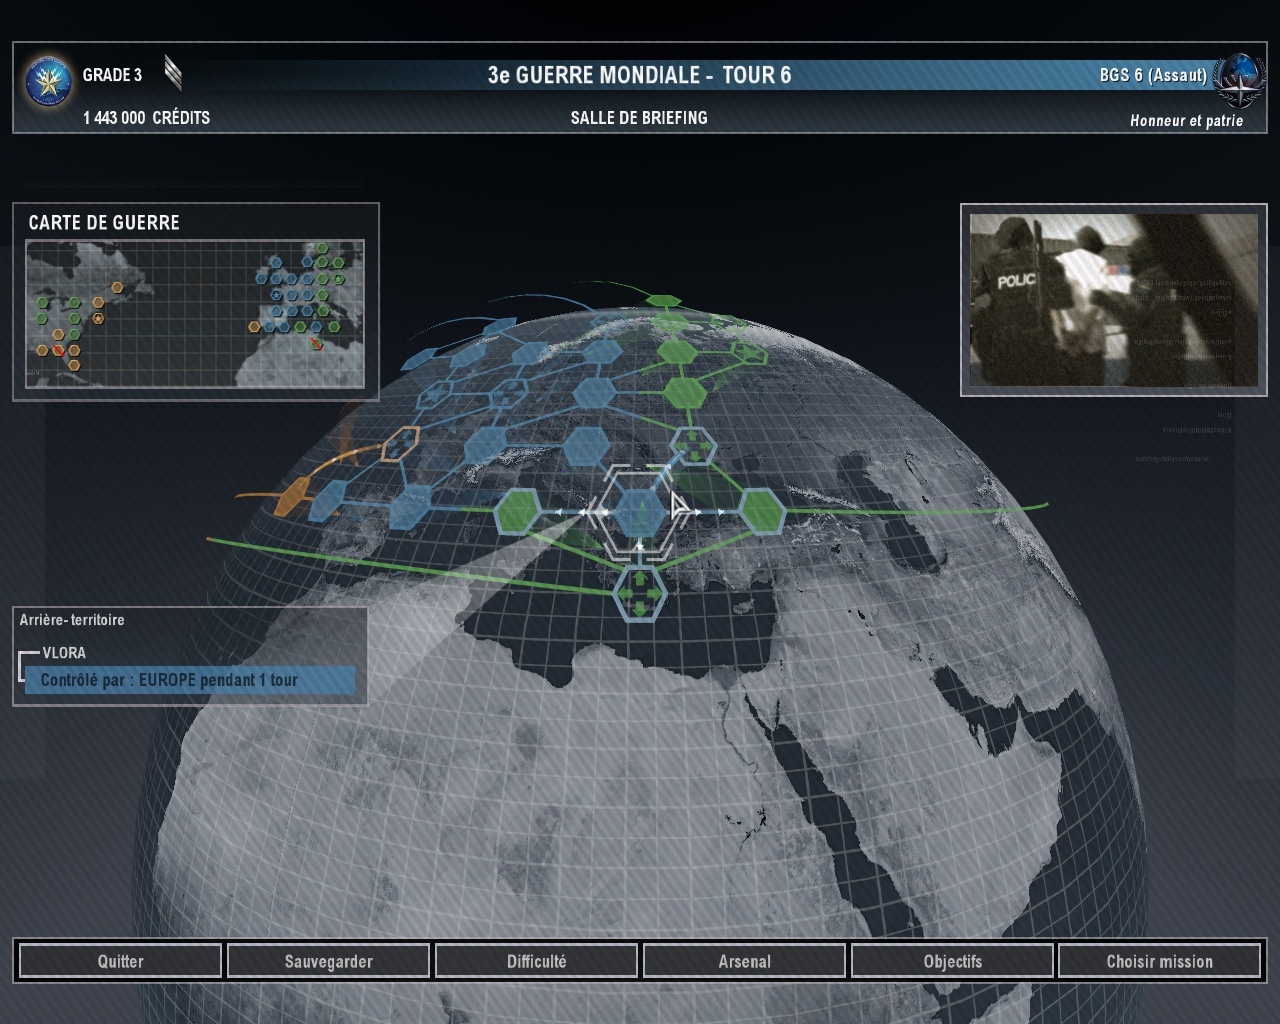Open the police briefing video thumbnail

(x=1113, y=300)
